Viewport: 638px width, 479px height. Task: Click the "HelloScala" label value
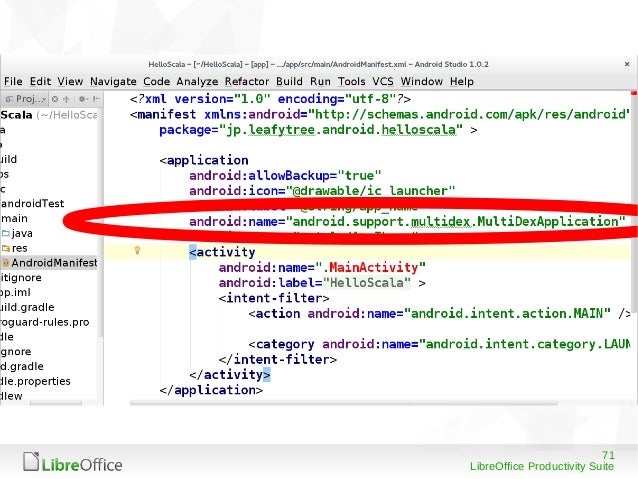pyautogui.click(x=366, y=283)
